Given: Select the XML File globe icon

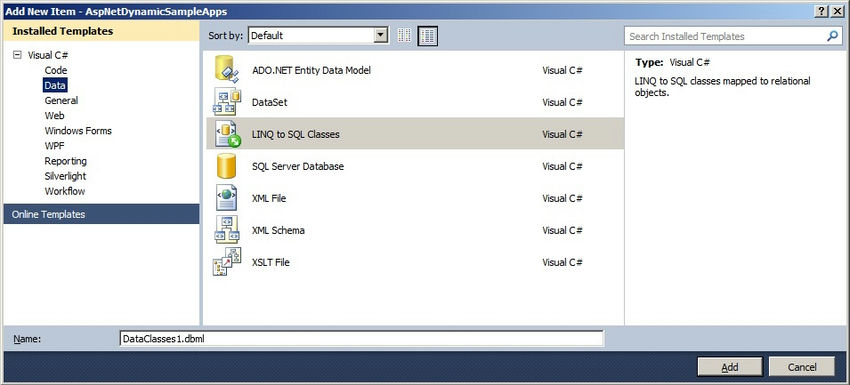Looking at the screenshot, I should (227, 198).
